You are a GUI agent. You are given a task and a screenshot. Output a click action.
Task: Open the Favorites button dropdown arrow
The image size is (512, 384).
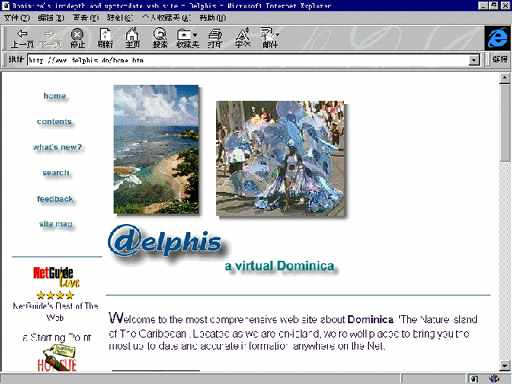click(195, 35)
